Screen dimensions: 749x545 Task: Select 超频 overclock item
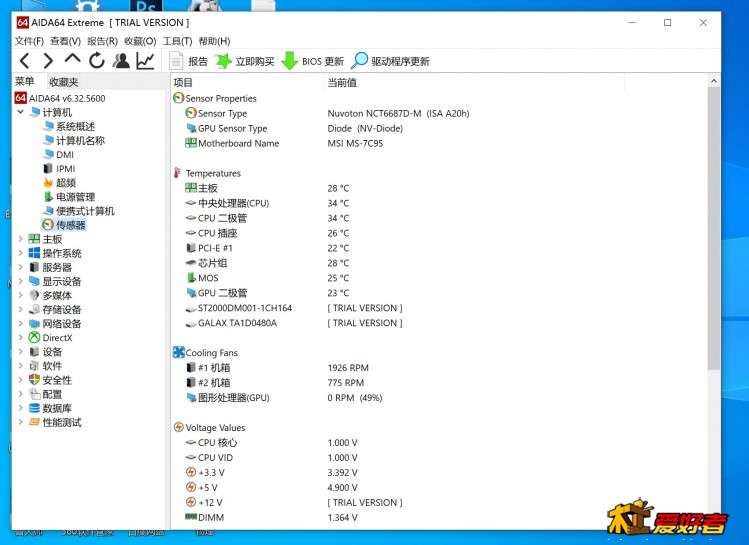(60, 183)
